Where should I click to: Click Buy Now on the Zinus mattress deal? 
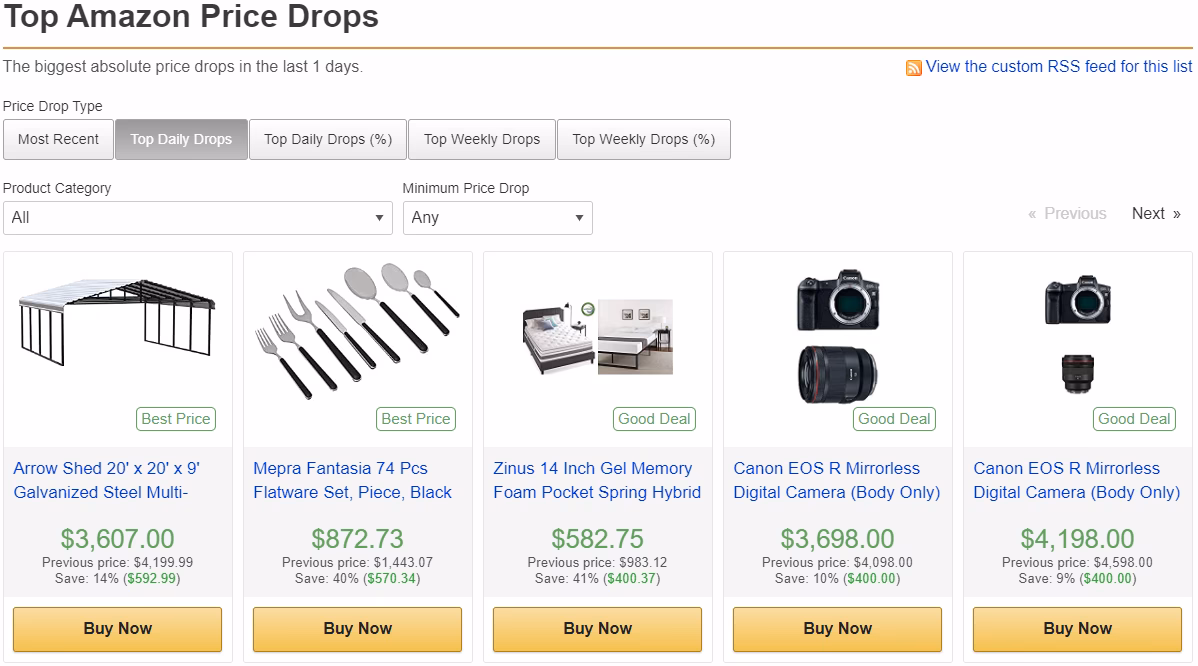click(597, 629)
